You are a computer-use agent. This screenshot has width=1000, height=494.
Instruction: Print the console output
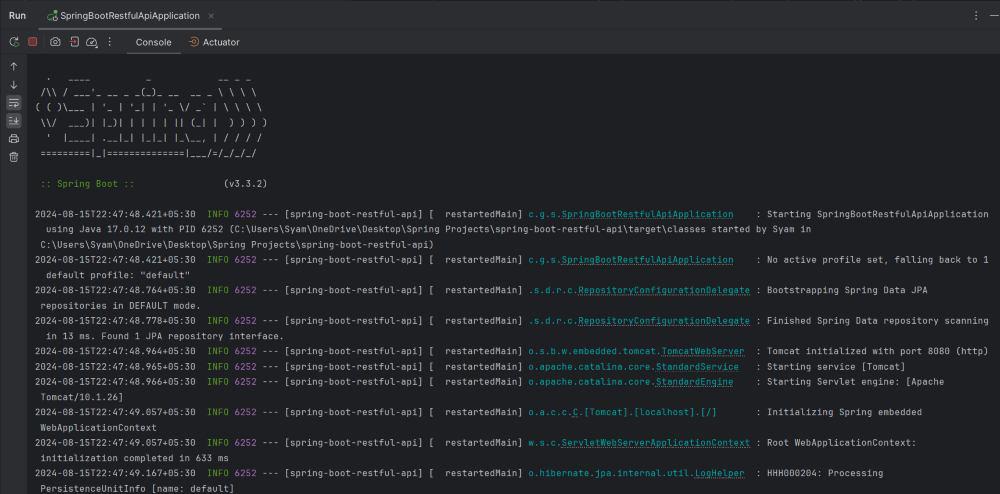(x=14, y=139)
